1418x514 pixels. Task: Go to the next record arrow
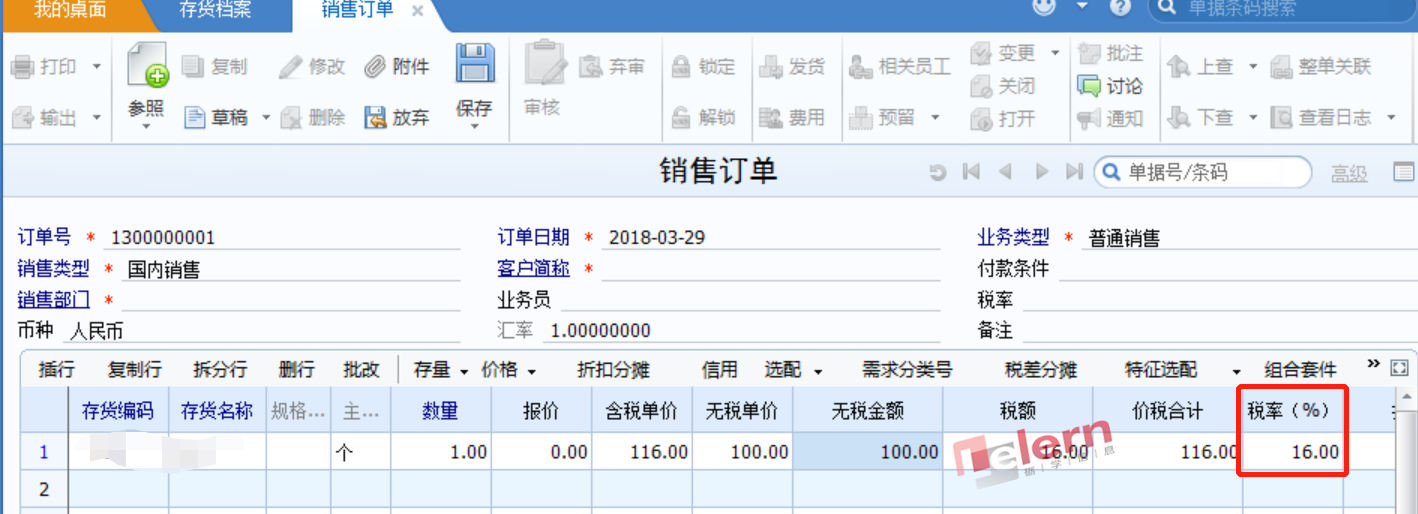click(1042, 172)
